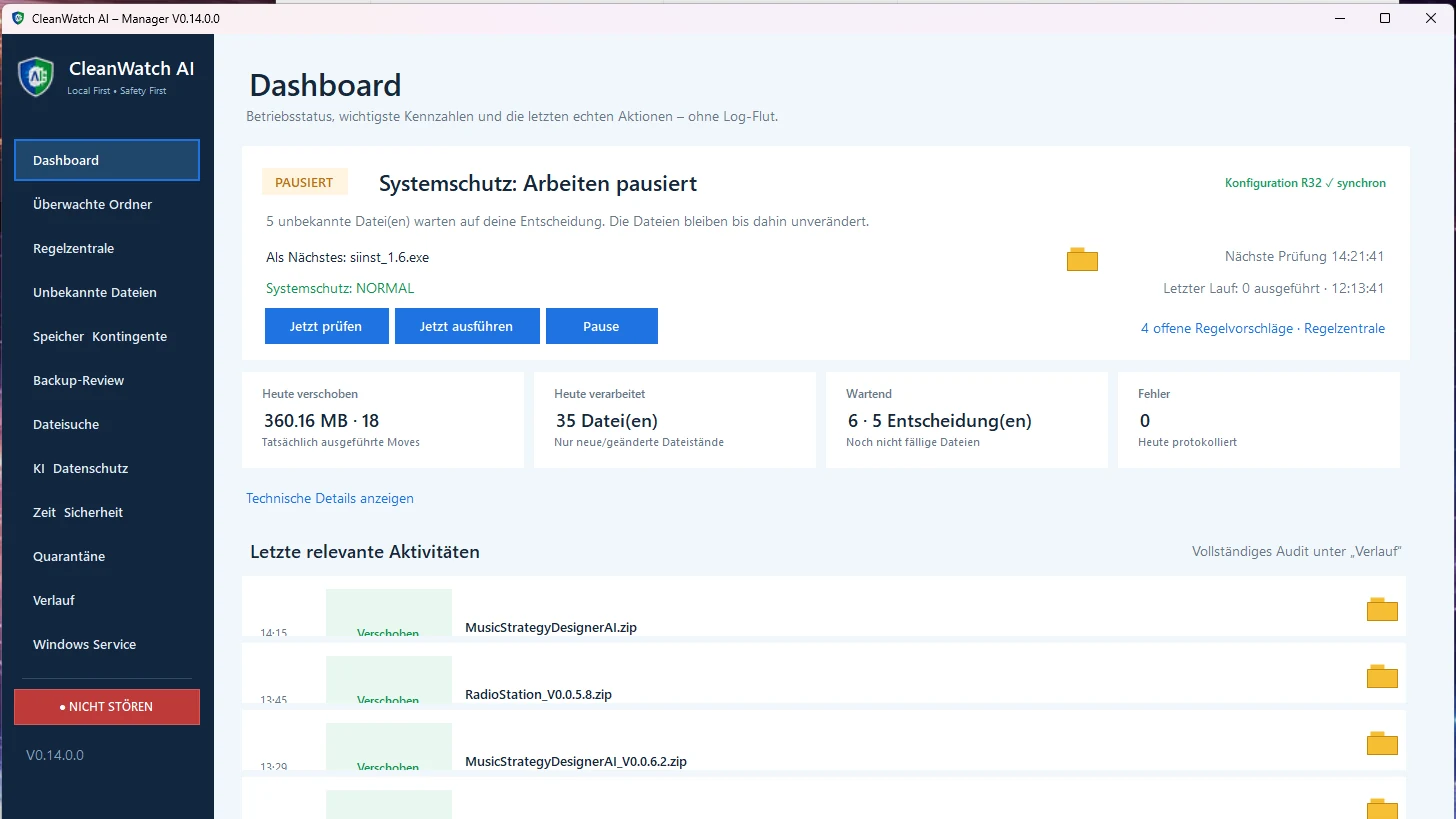1456x819 pixels.
Task: Click the title bar app icon
Action: tap(18, 18)
